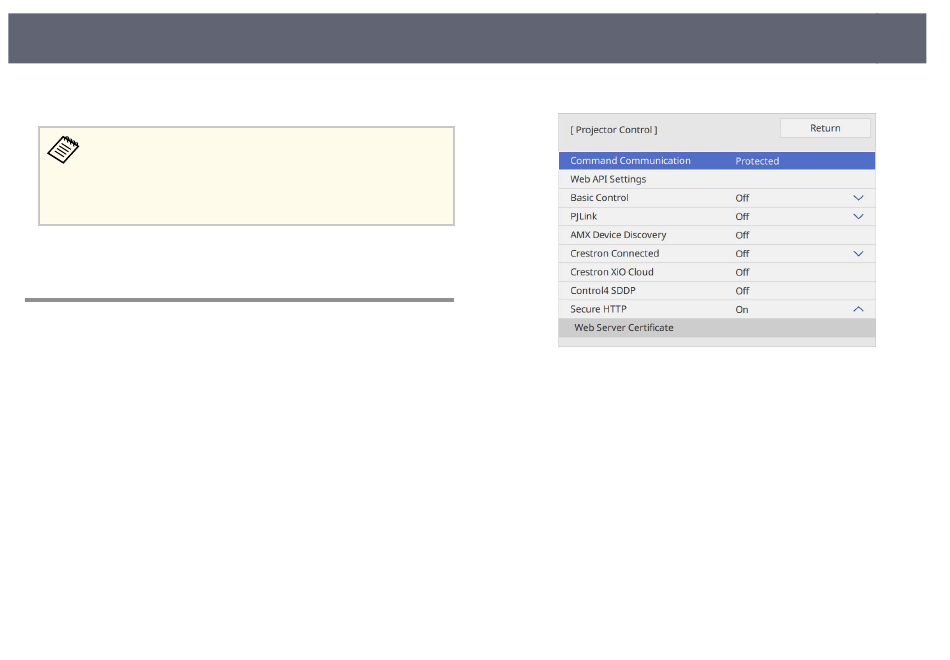950x660 pixels.
Task: Click the Off value for Crestron Connected
Action: tap(742, 254)
